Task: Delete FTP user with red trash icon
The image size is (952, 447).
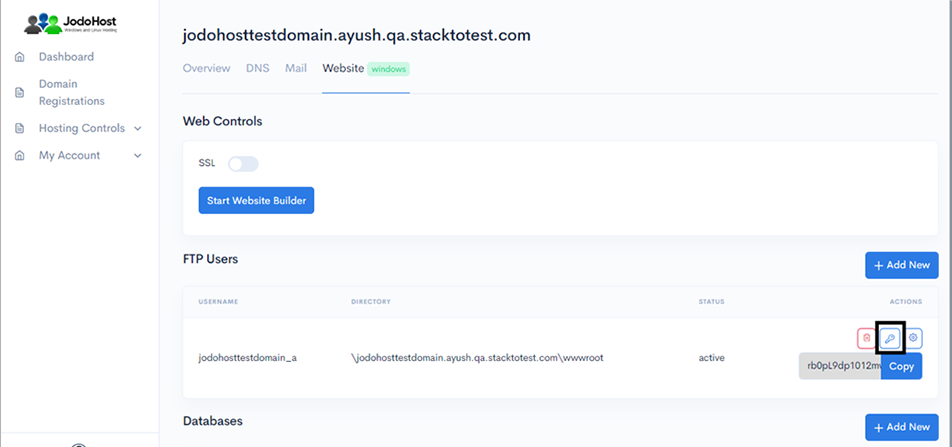Action: point(866,338)
